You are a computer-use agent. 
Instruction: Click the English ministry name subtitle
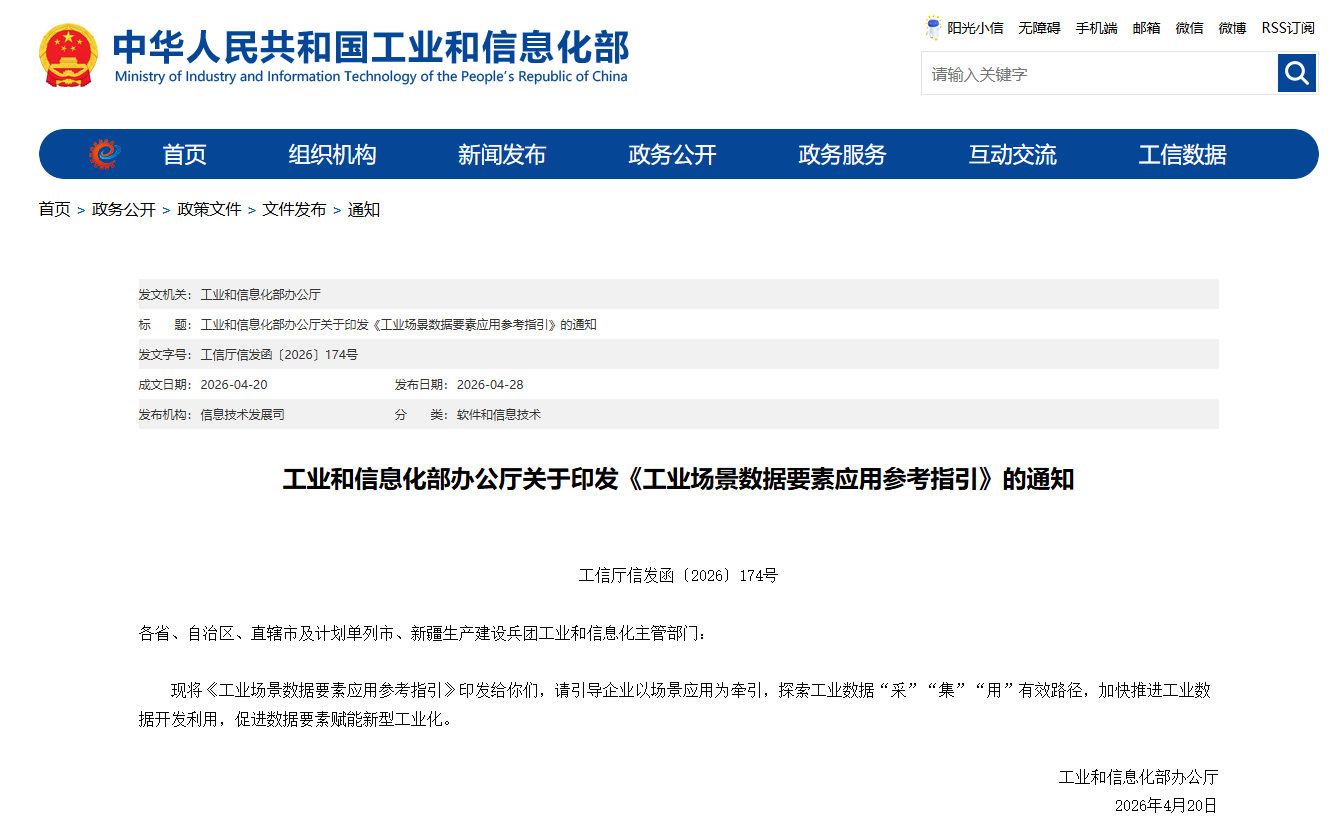click(x=371, y=77)
